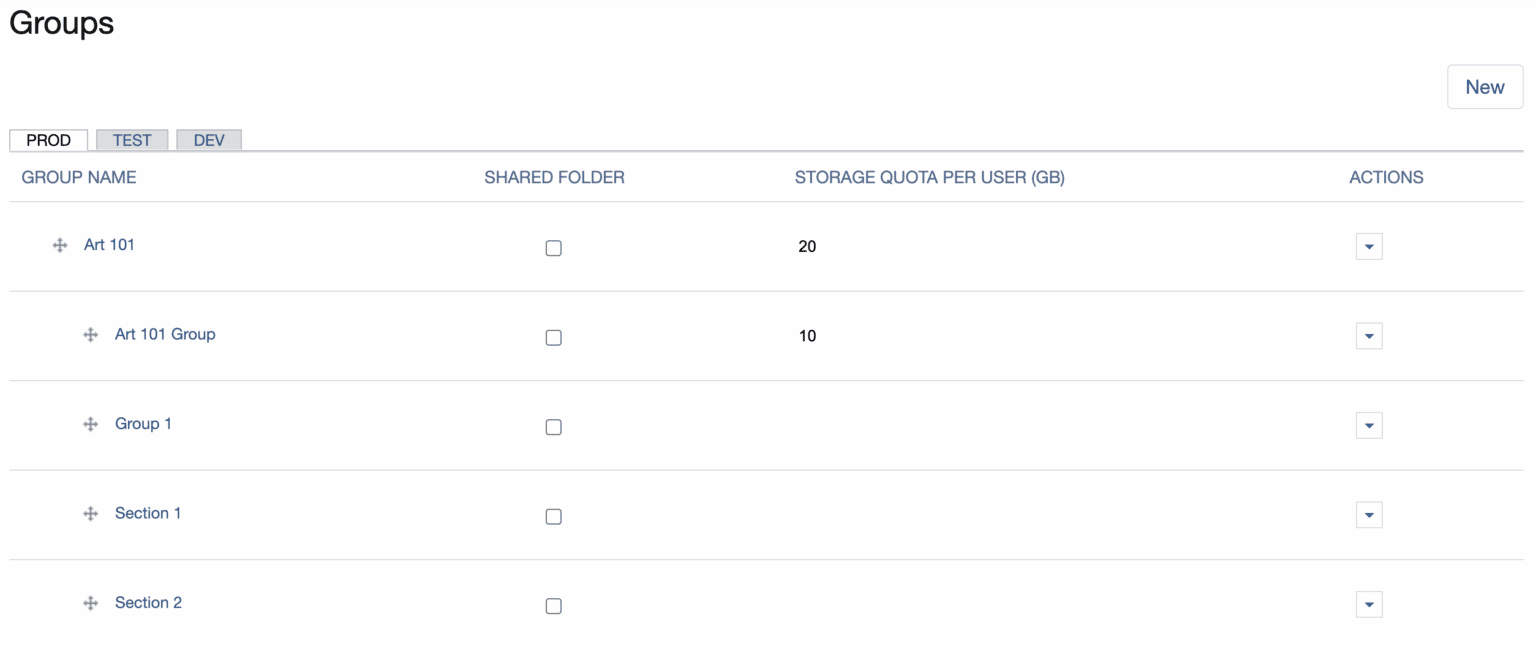Open the actions dropdown for Art 101
Screen dimensions: 1536x646
point(1369,246)
